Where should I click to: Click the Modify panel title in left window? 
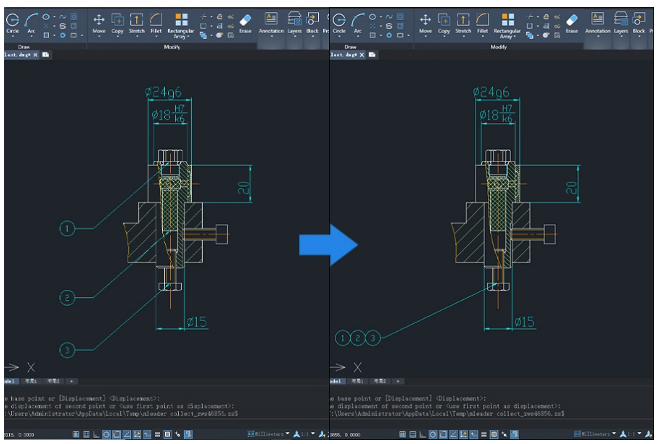(x=172, y=47)
